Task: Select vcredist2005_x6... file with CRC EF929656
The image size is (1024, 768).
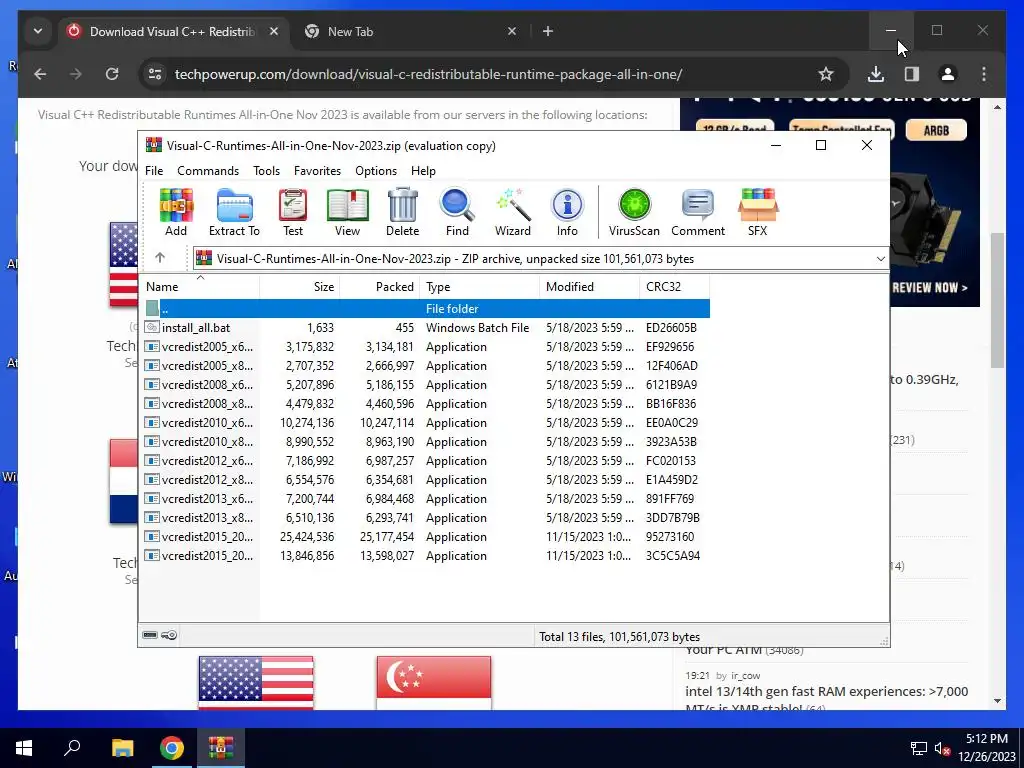Action: [x=426, y=347]
